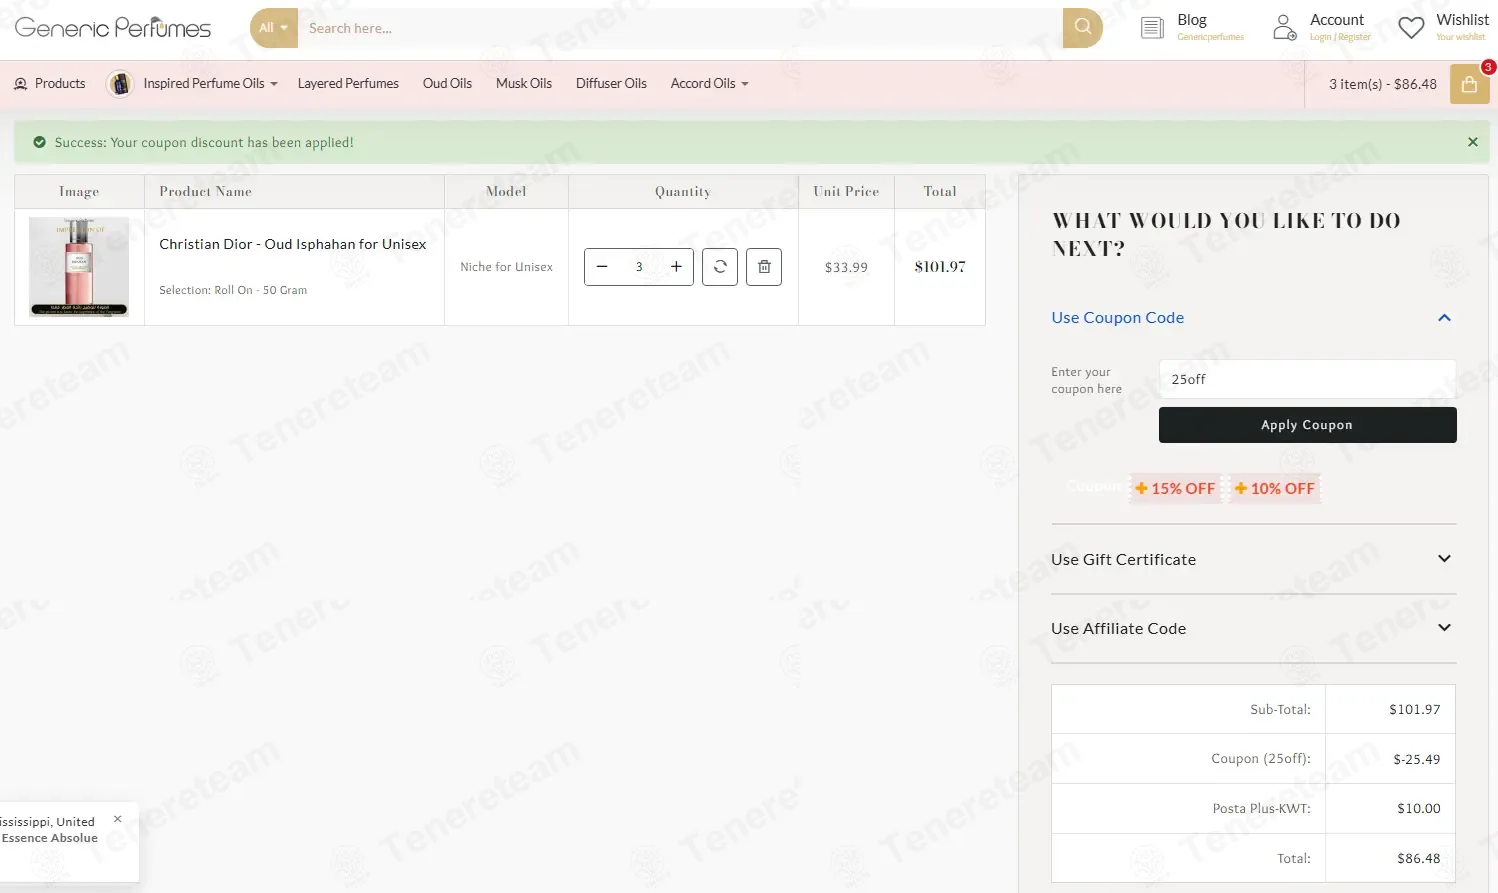1498x893 pixels.
Task: Open the Blog icon
Action: point(1152,28)
